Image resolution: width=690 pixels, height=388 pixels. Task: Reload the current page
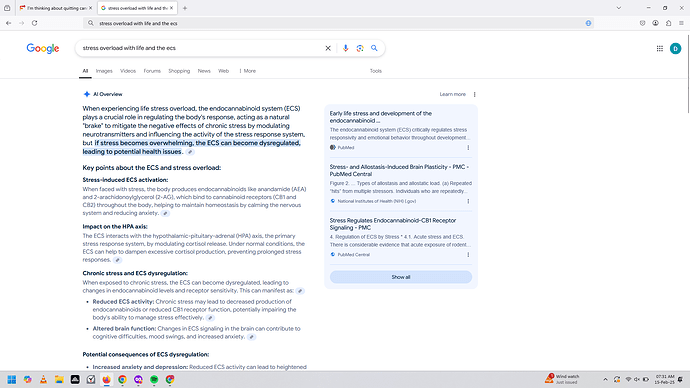[34, 23]
